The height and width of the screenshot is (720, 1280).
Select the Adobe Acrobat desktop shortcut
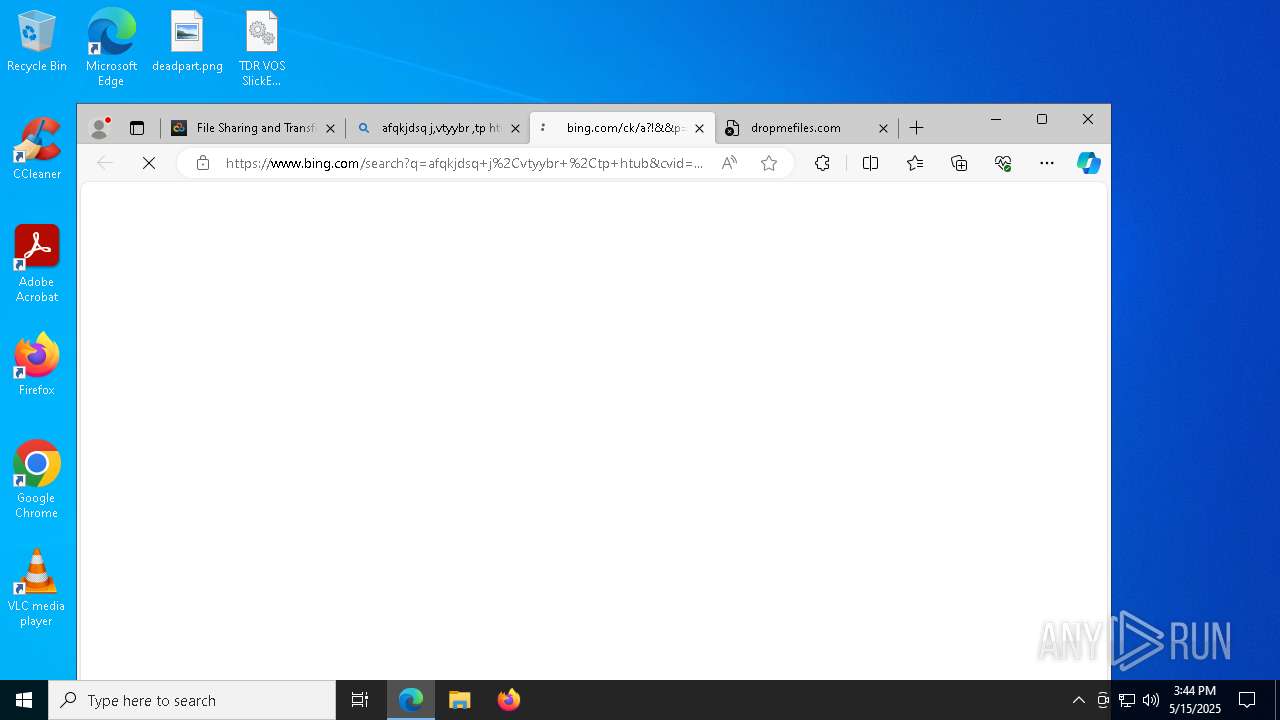click(37, 264)
